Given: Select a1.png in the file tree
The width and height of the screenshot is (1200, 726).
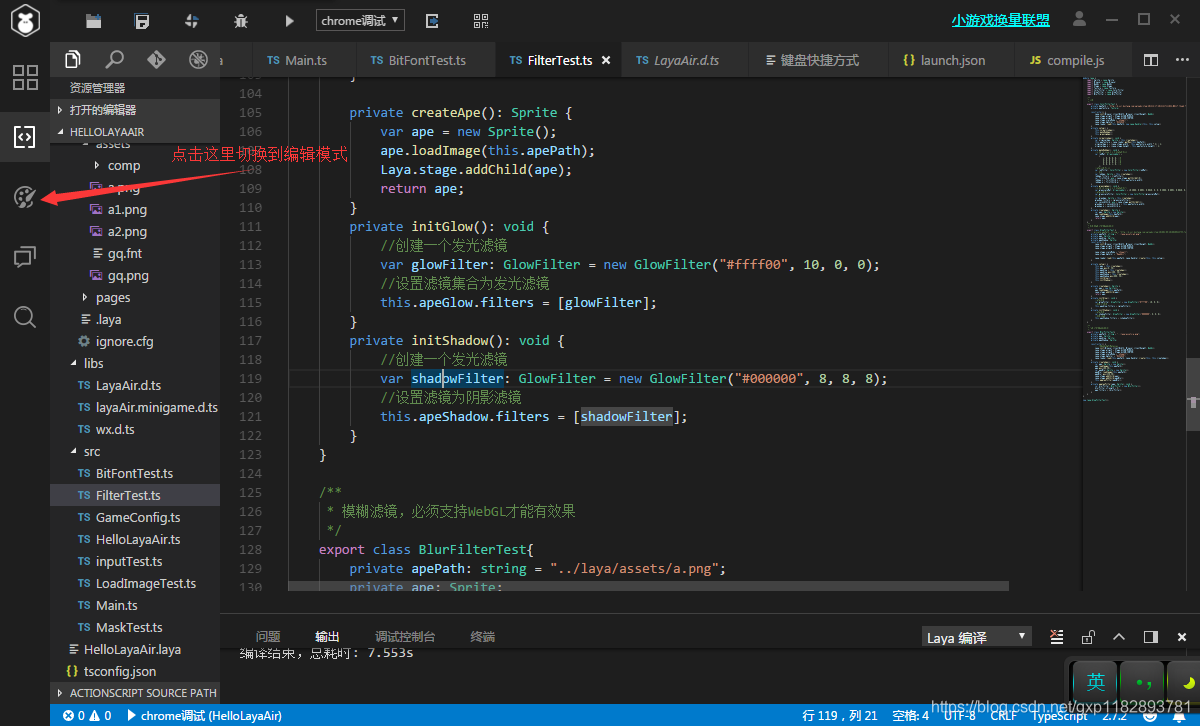Looking at the screenshot, I should (x=127, y=209).
